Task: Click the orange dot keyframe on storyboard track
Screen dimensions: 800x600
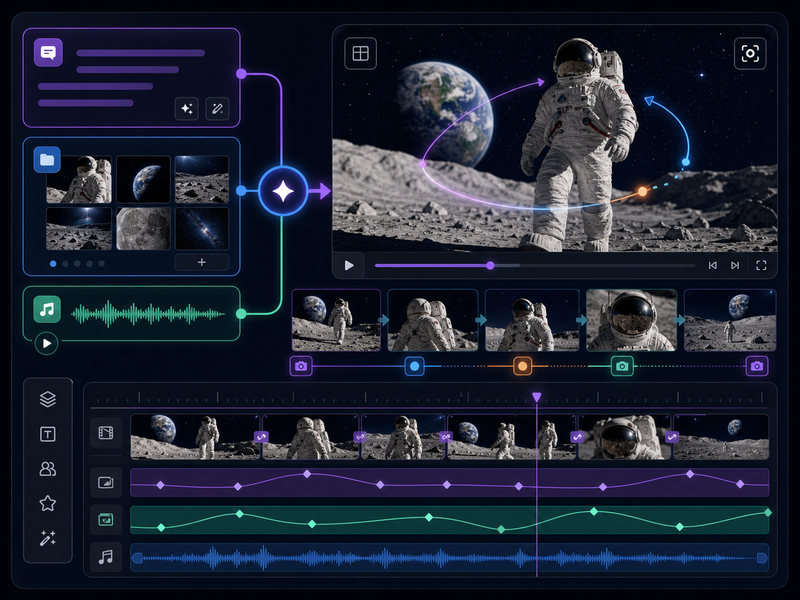Action: tap(522, 366)
